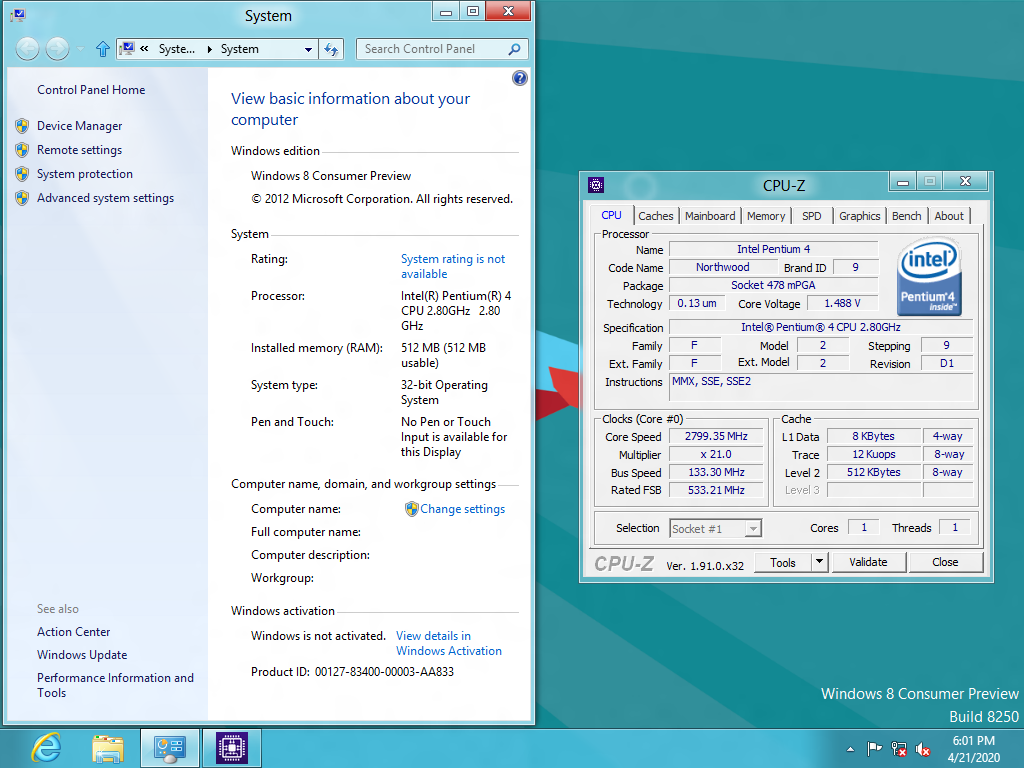The height and width of the screenshot is (768, 1024).
Task: Open recent locations dropdown beside Forward arrow
Action: point(80,49)
